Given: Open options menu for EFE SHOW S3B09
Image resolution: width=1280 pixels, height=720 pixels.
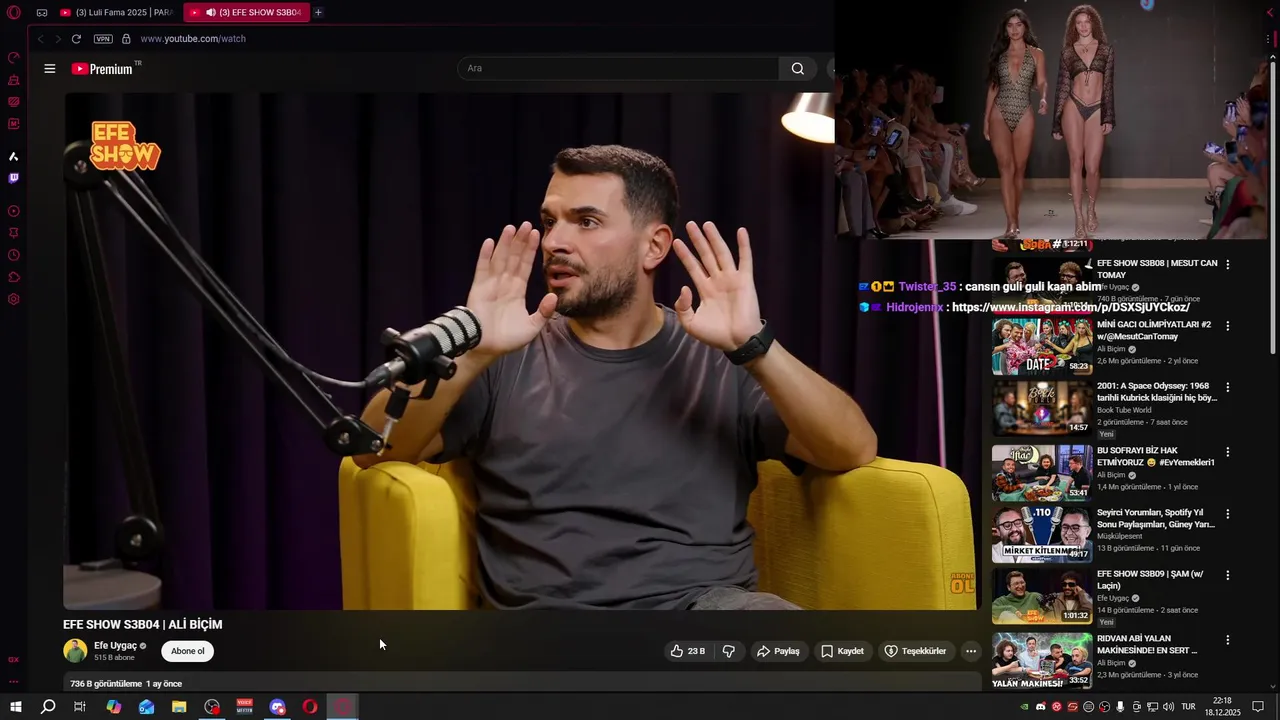Looking at the screenshot, I should pos(1228,575).
